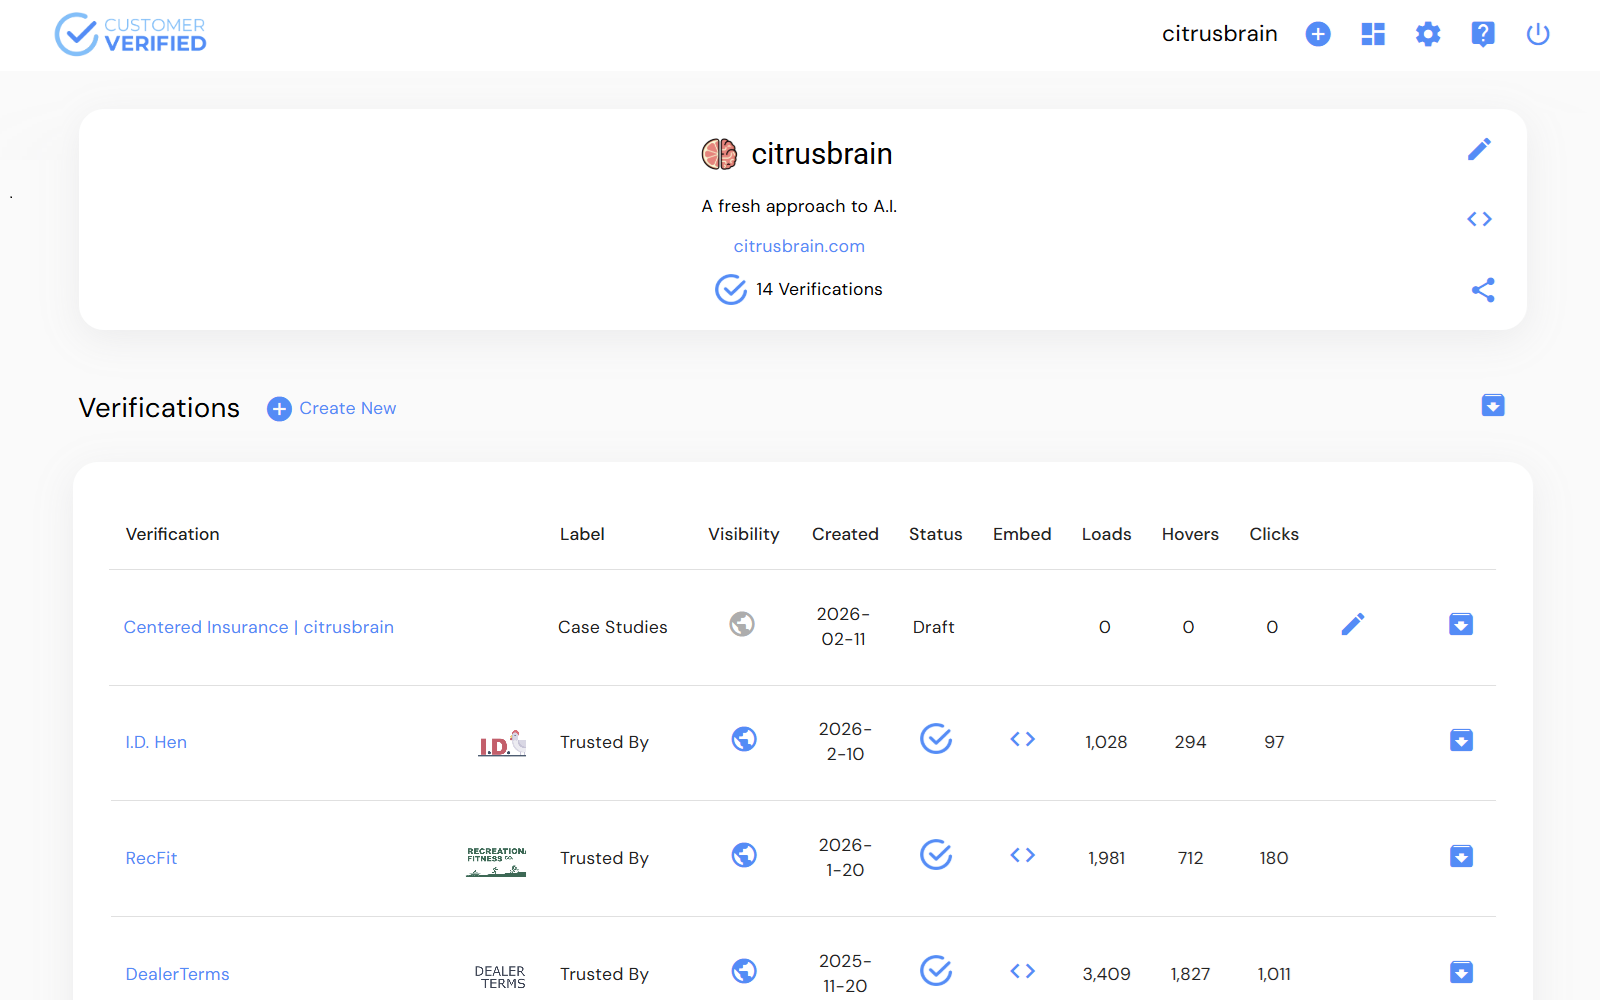Sort by Clicks column header
The height and width of the screenshot is (1000, 1600).
click(1274, 534)
